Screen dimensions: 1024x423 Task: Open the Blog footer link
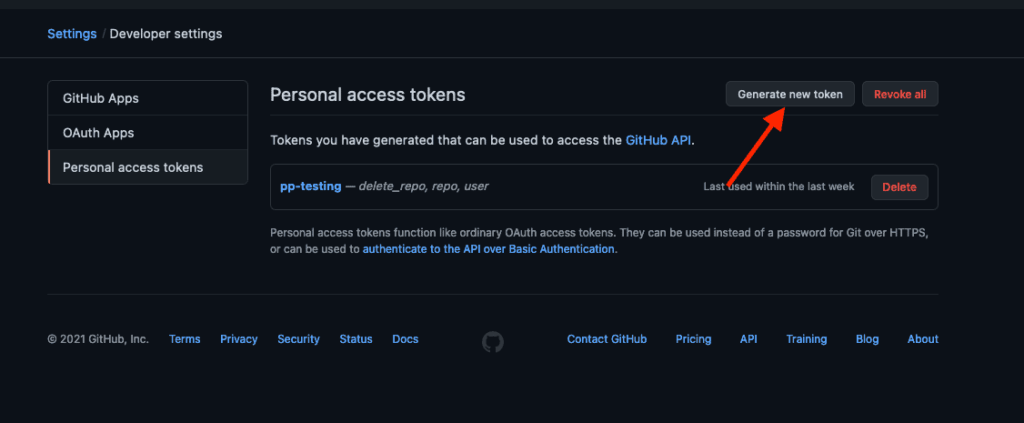(867, 339)
